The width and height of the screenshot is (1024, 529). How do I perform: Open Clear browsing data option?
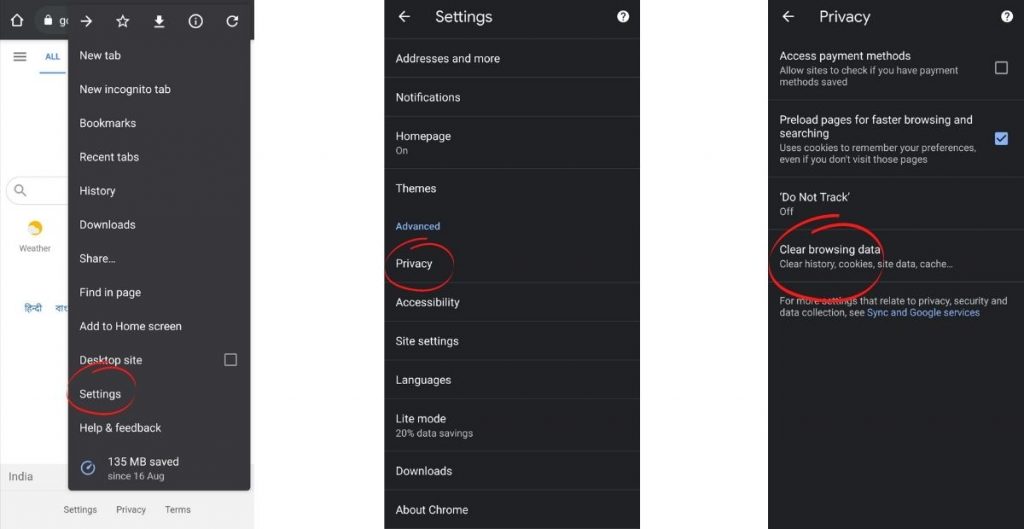(830, 256)
